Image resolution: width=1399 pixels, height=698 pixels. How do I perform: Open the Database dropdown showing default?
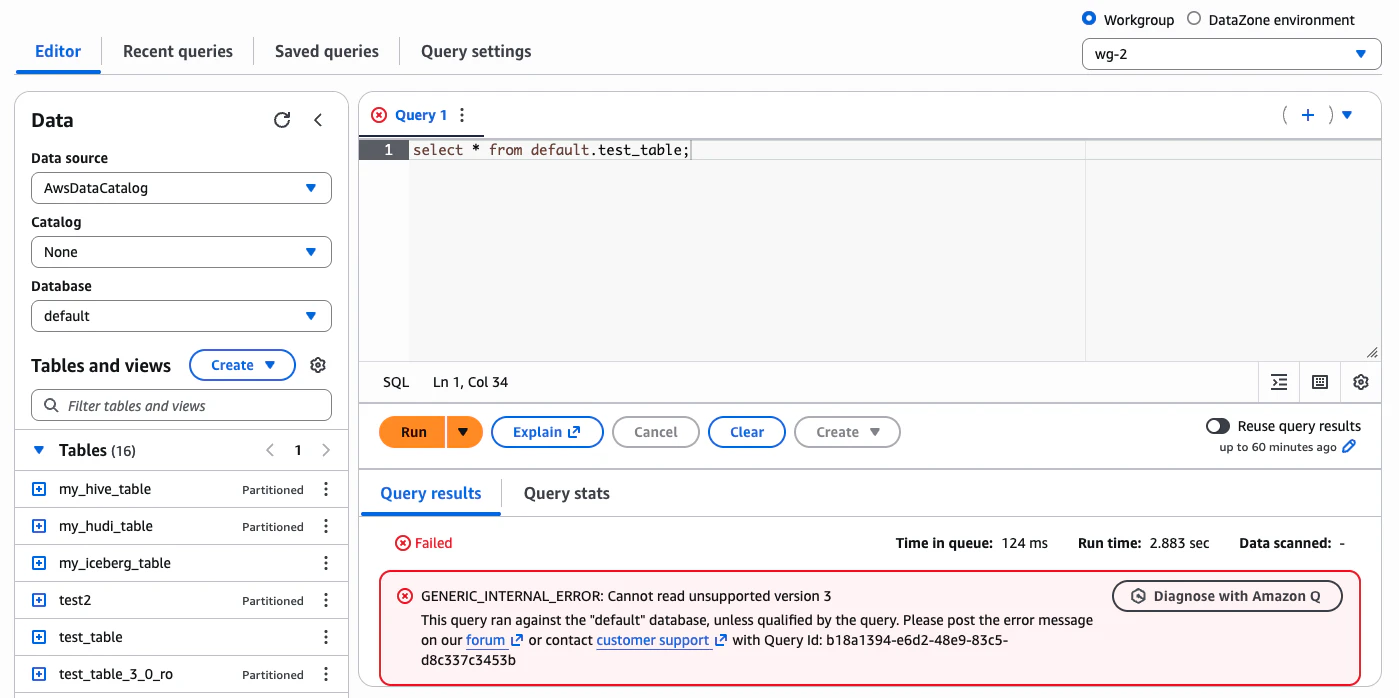click(181, 316)
